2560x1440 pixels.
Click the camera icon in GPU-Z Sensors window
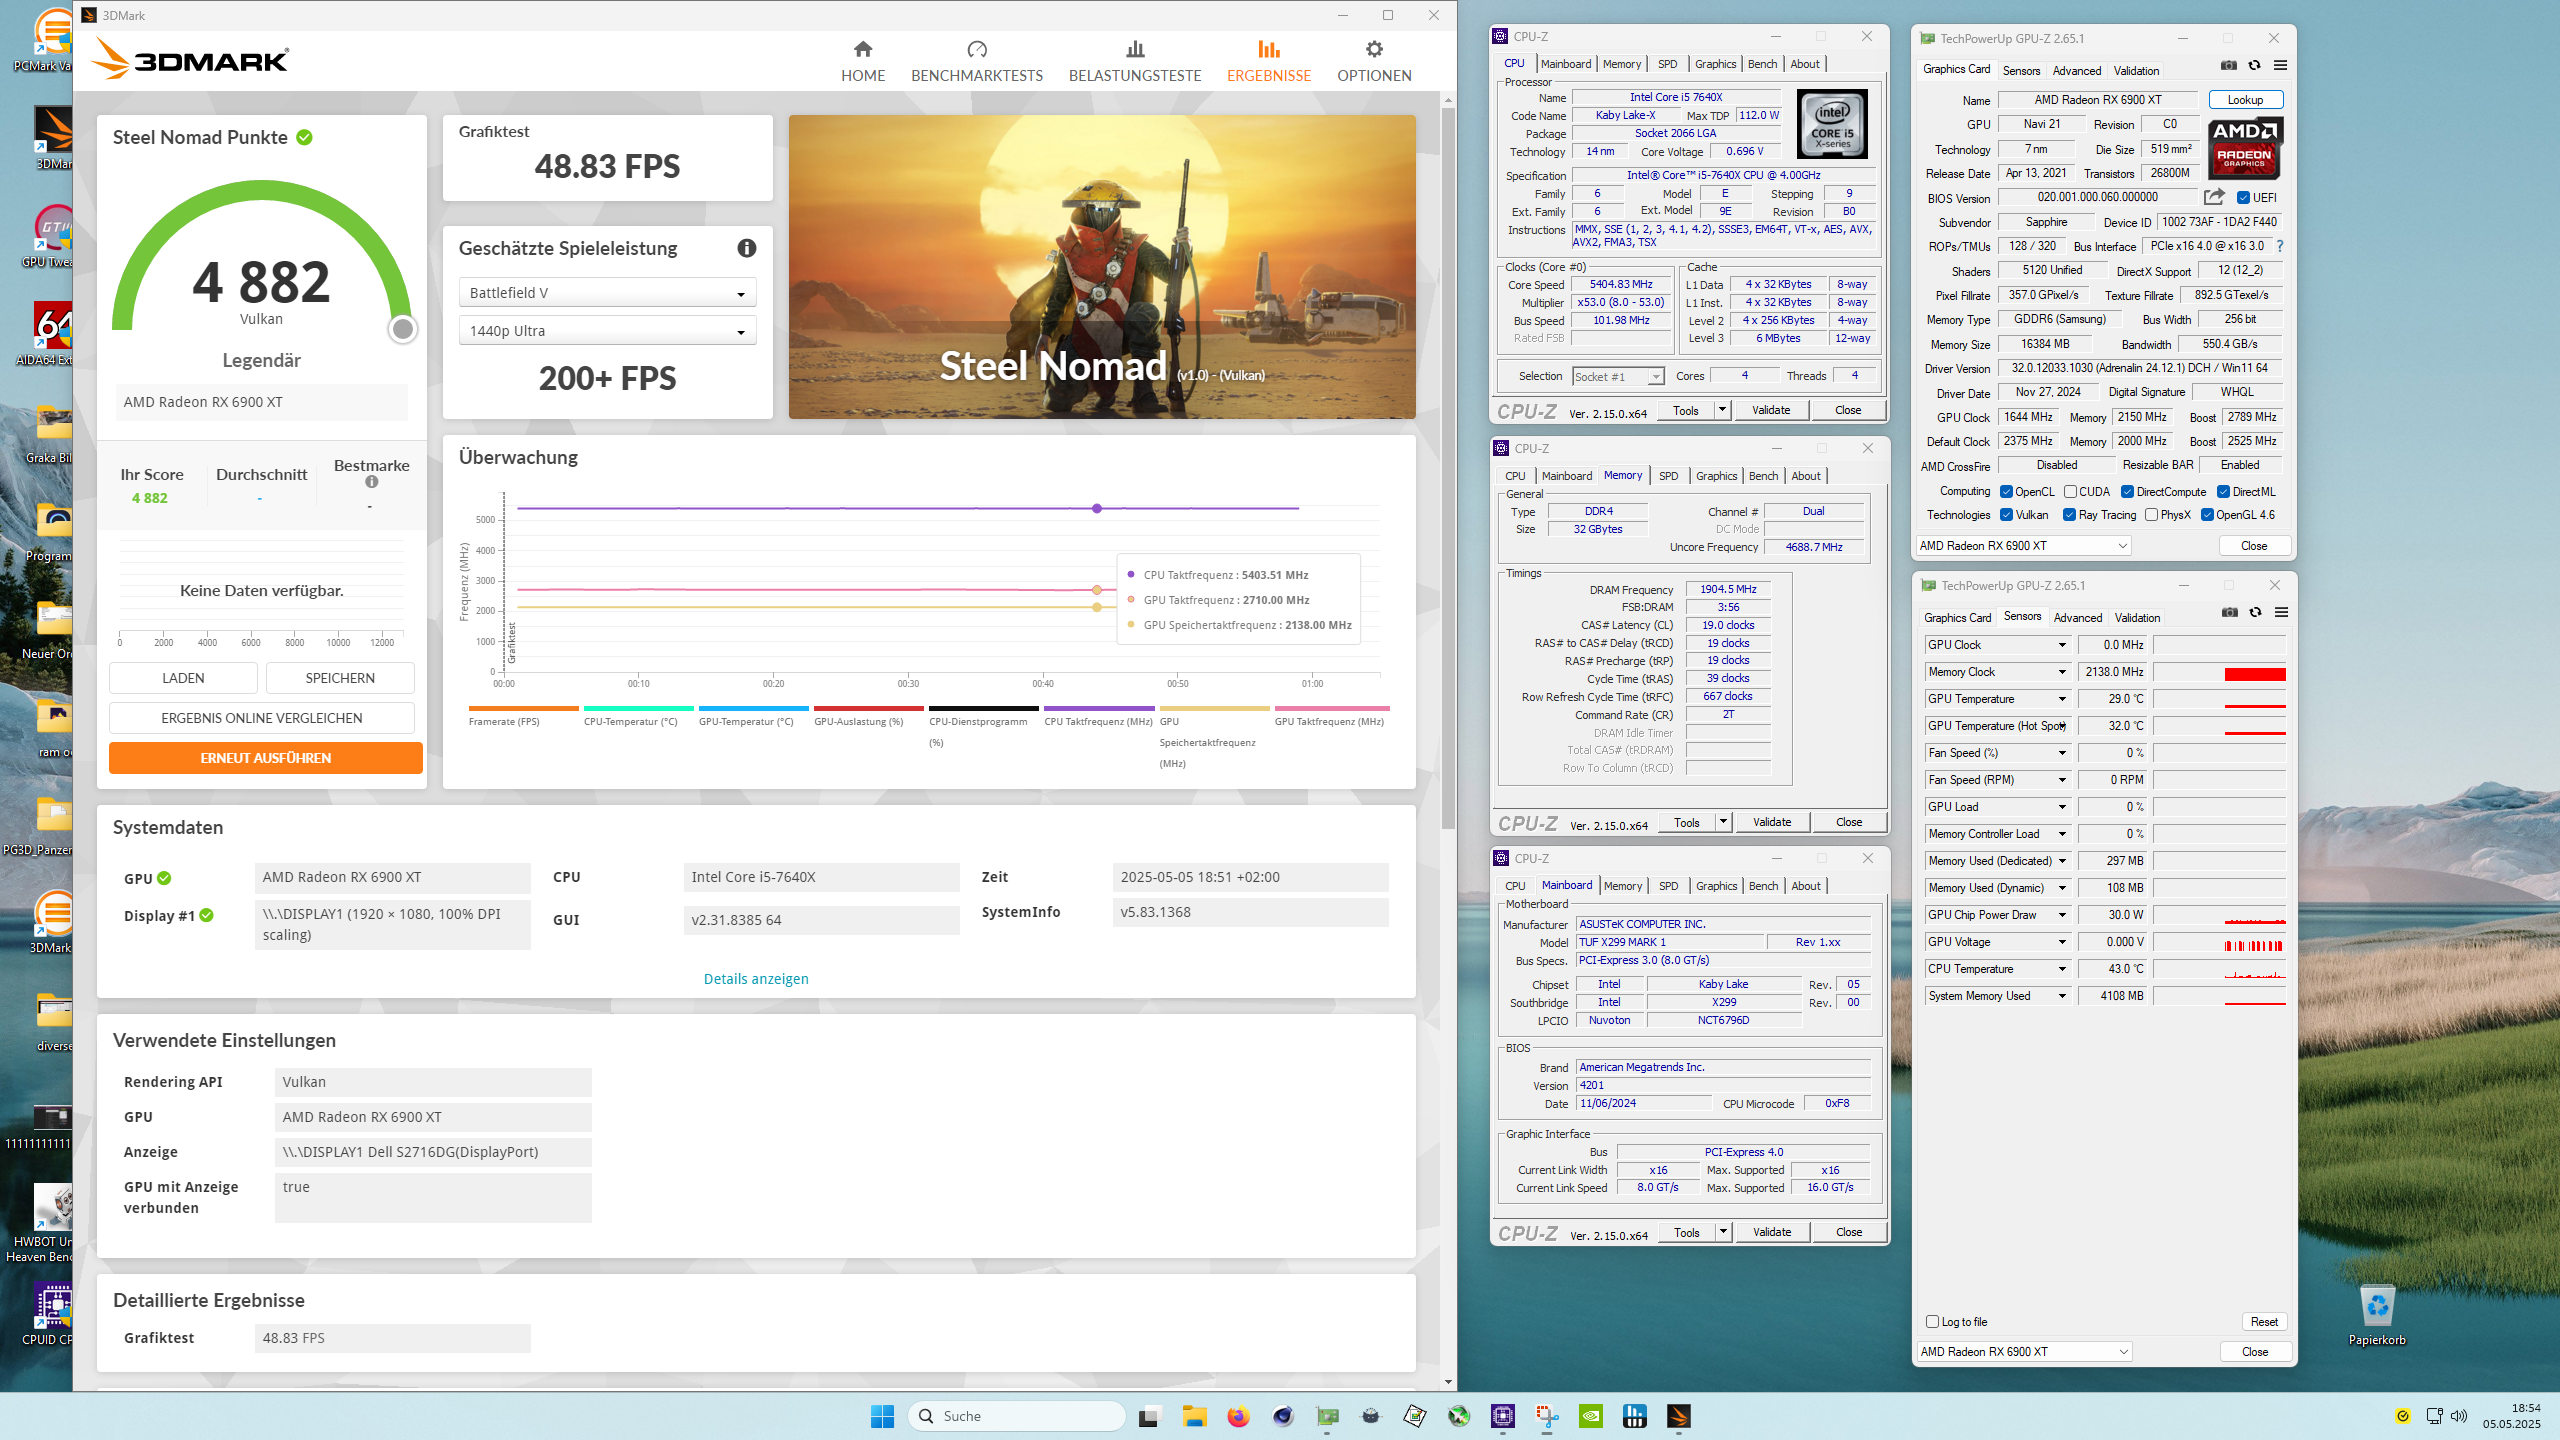(2230, 612)
